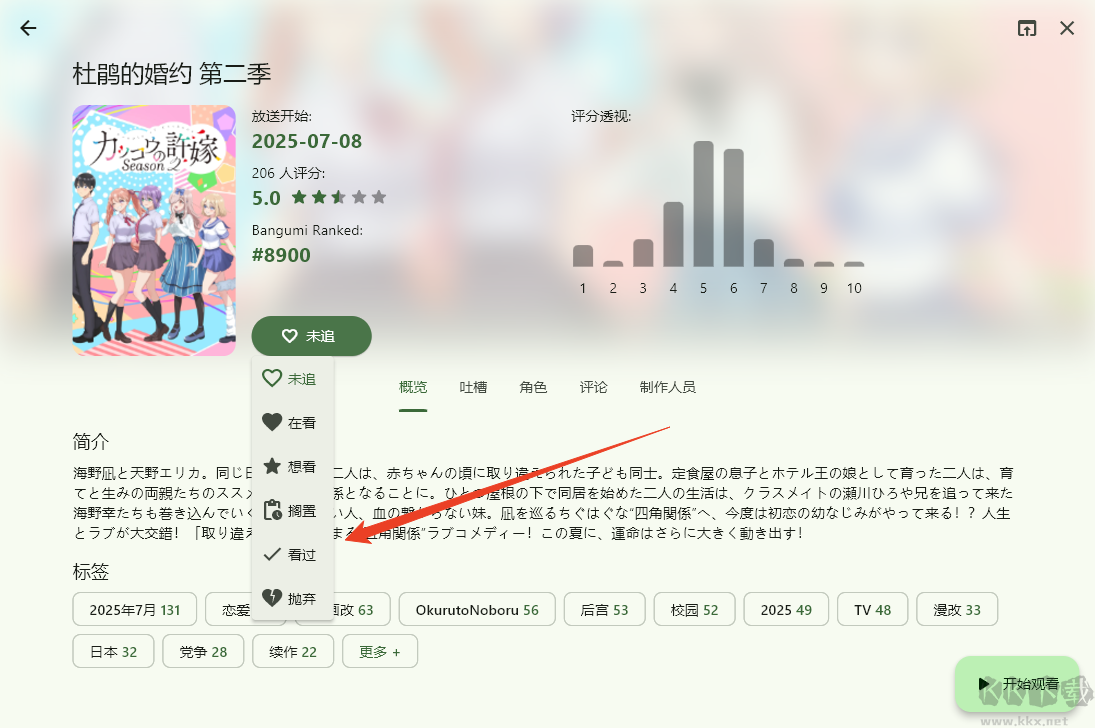Image resolution: width=1095 pixels, height=728 pixels.
Task: Select the 在看 filled heart option
Action: (x=292, y=423)
